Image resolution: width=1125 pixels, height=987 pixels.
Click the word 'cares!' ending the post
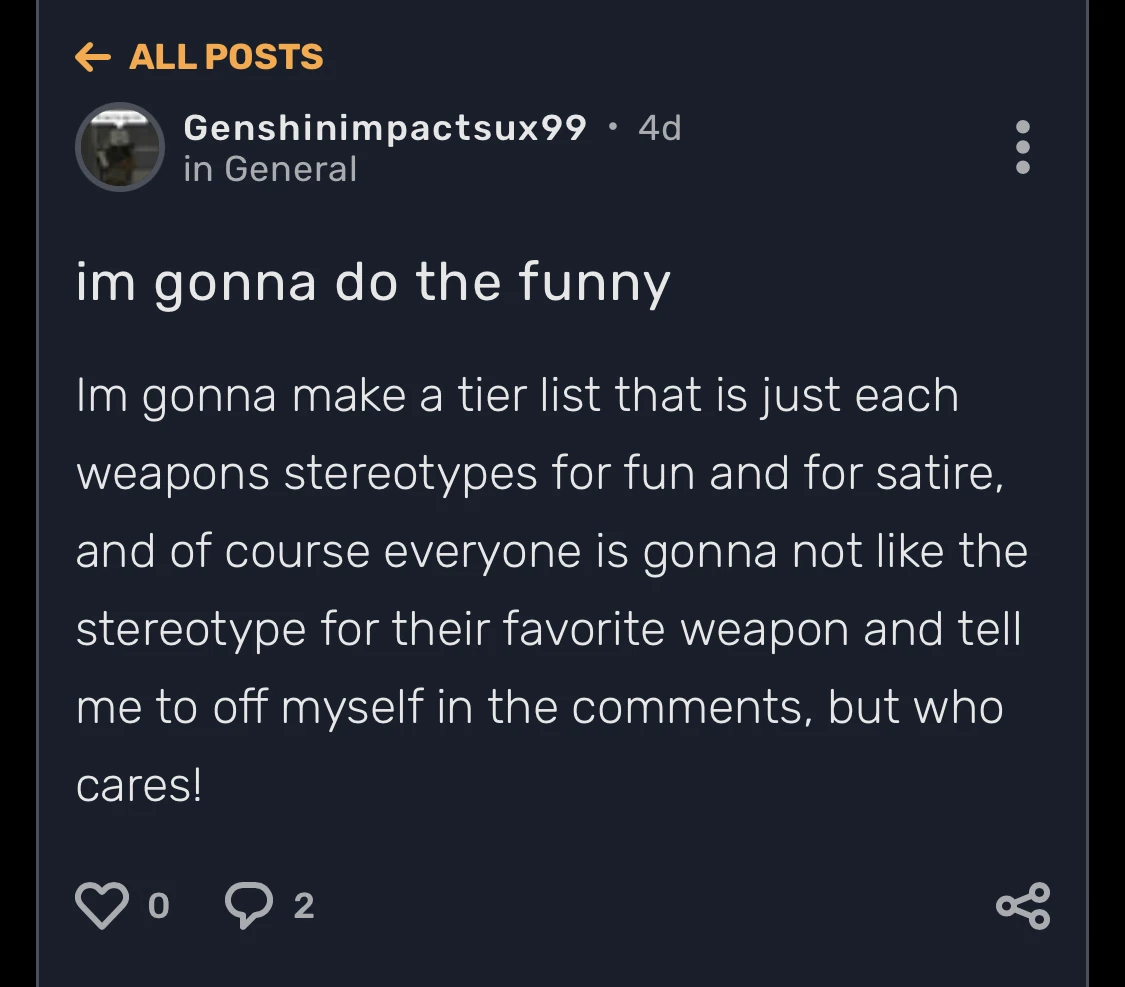pyautogui.click(x=139, y=786)
